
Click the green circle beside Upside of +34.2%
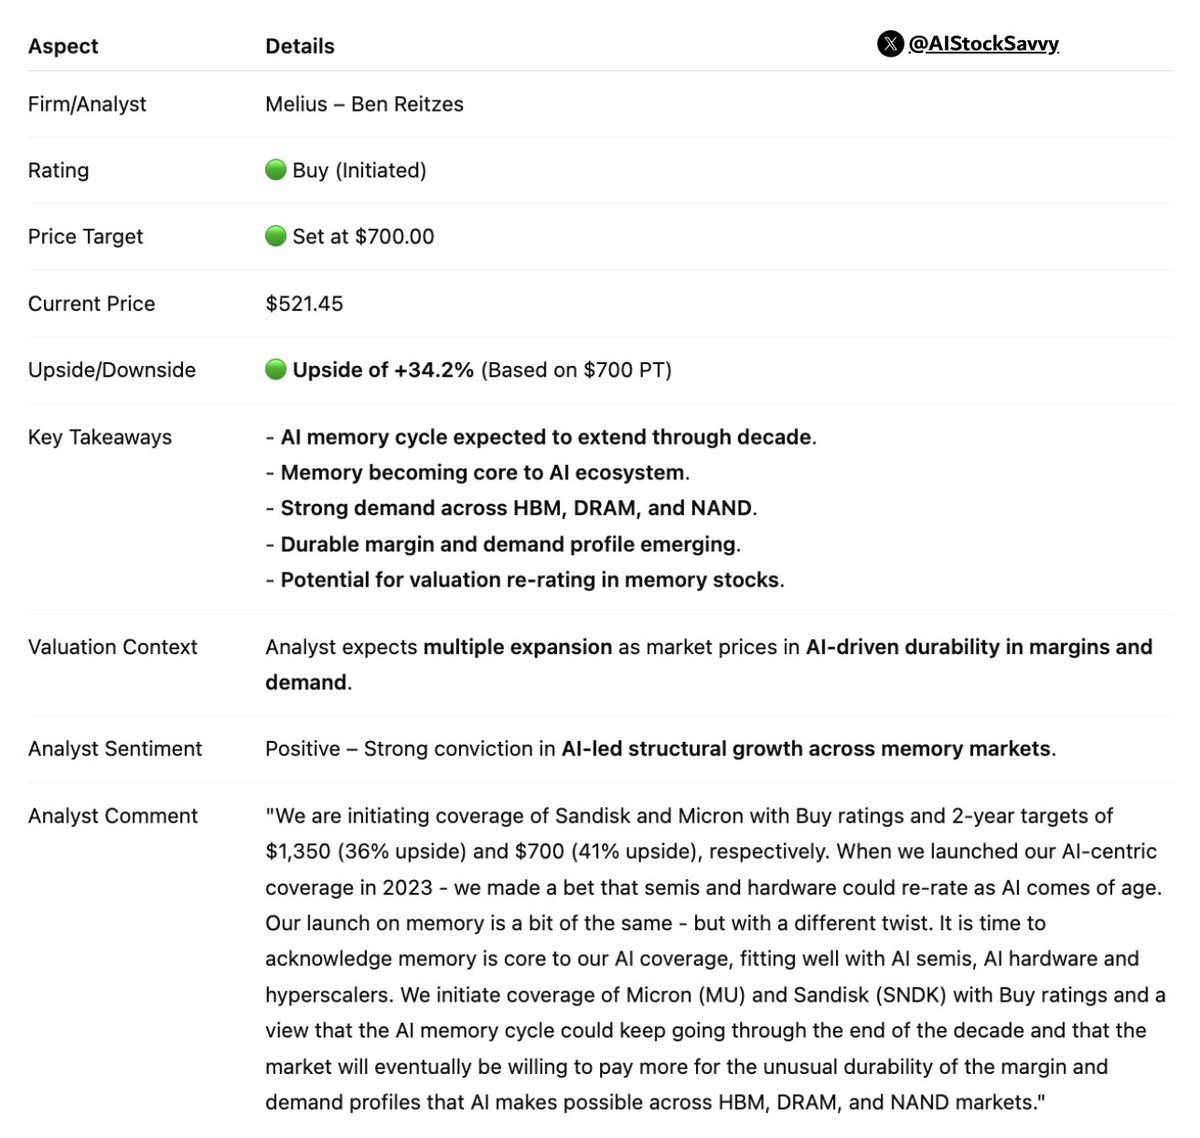coord(276,370)
